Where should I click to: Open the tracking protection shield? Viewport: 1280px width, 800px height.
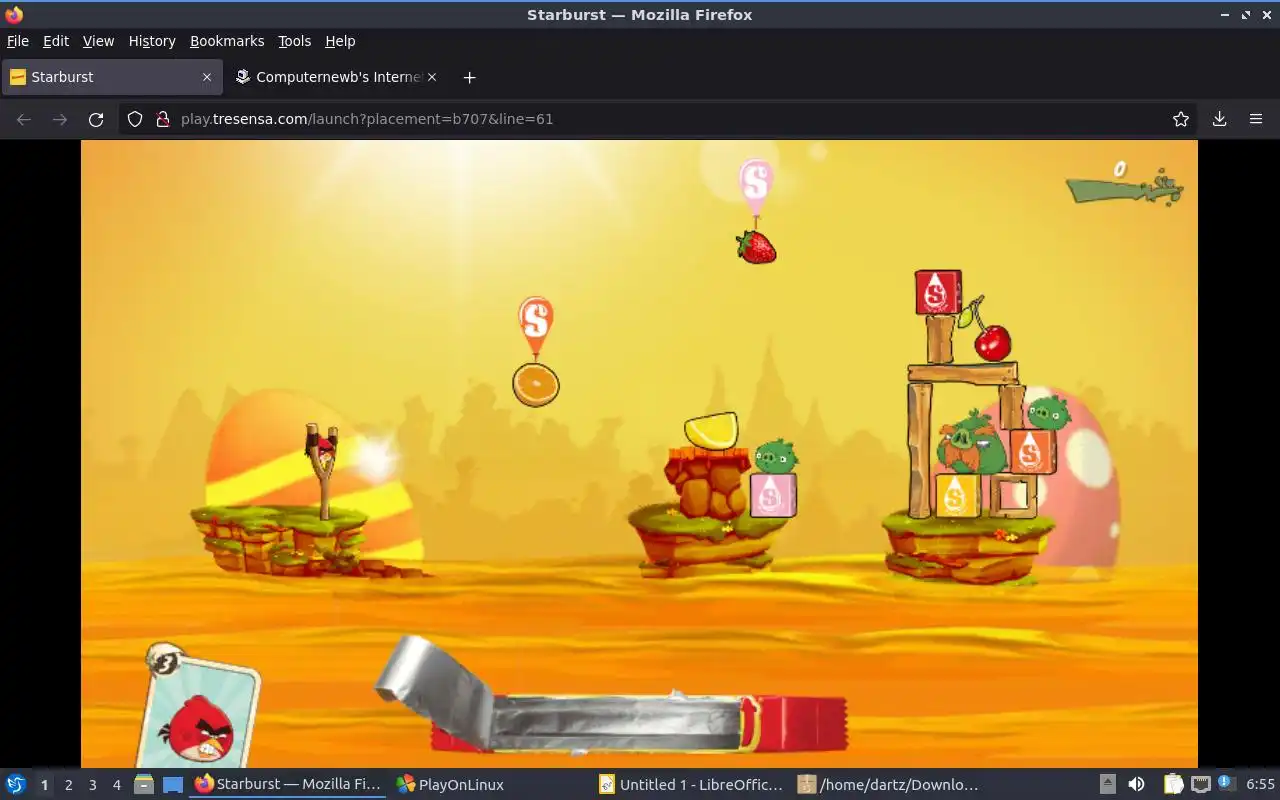(135, 119)
